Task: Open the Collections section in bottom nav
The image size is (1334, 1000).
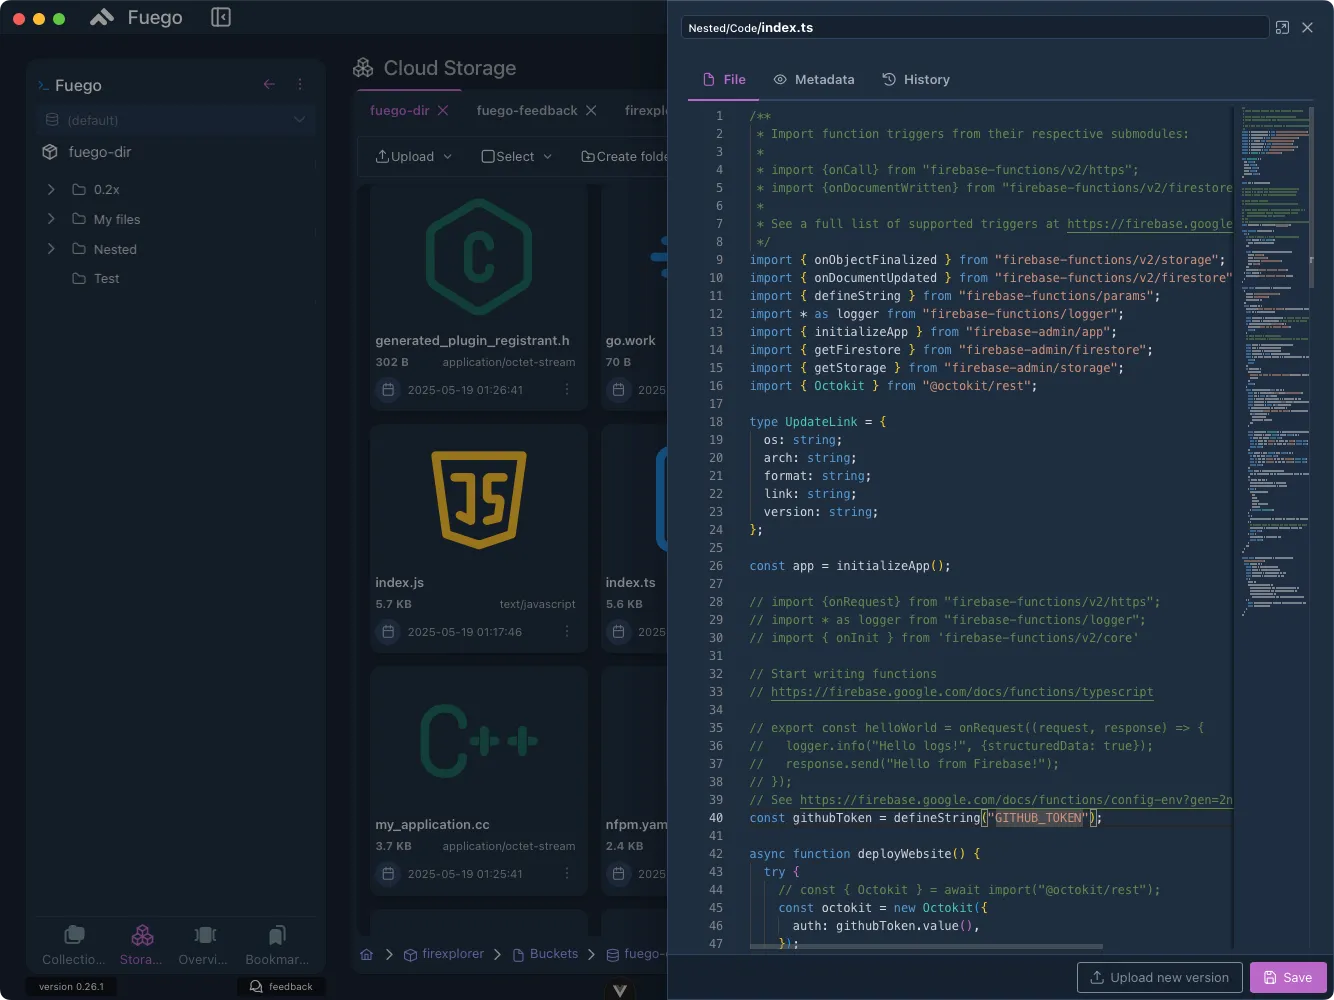Action: click(x=74, y=944)
